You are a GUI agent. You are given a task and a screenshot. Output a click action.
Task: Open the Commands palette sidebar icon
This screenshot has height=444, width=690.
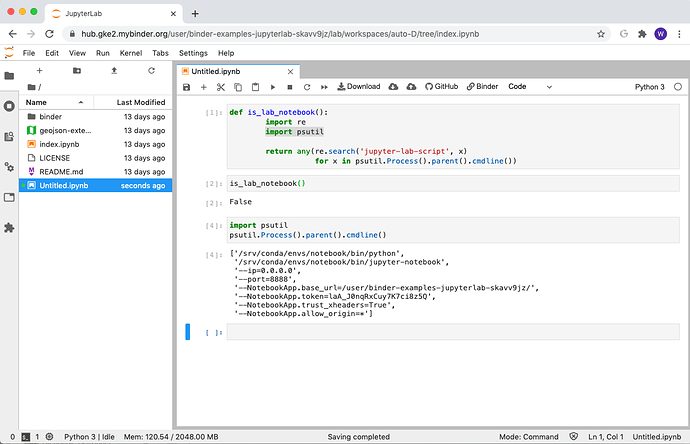(9, 136)
